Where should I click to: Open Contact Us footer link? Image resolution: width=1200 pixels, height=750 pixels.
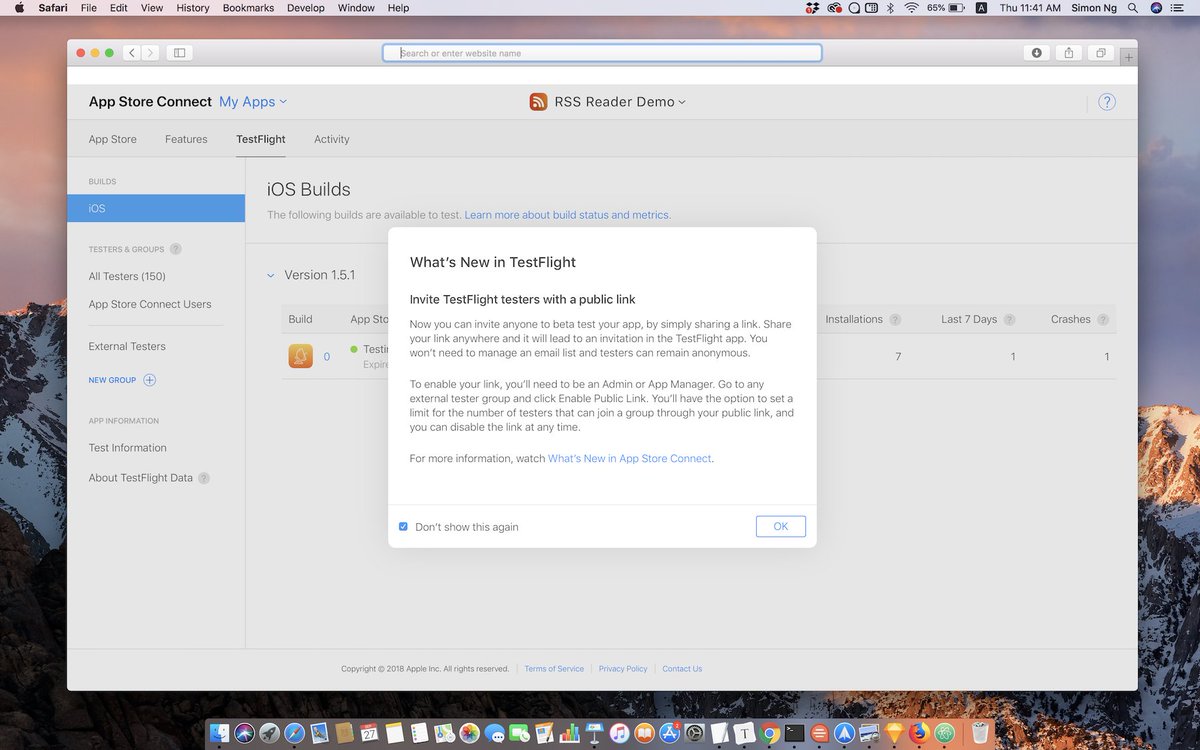click(x=682, y=669)
